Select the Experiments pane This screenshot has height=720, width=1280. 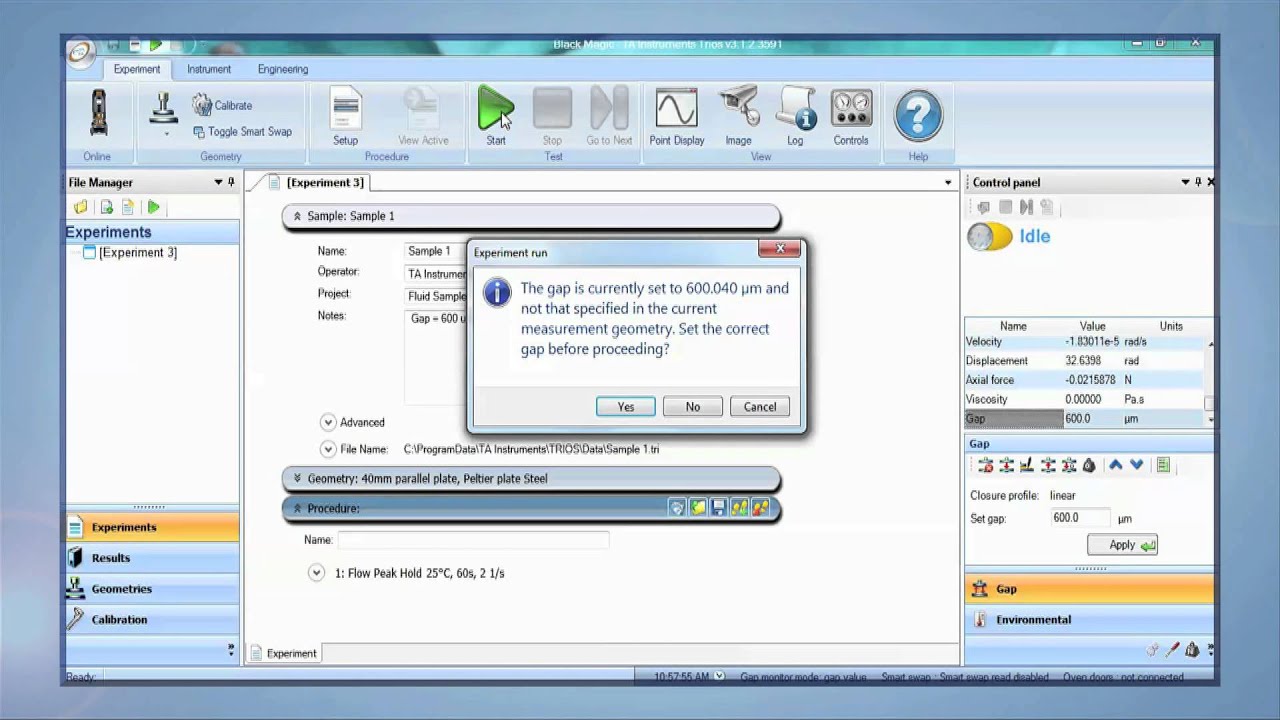click(152, 527)
